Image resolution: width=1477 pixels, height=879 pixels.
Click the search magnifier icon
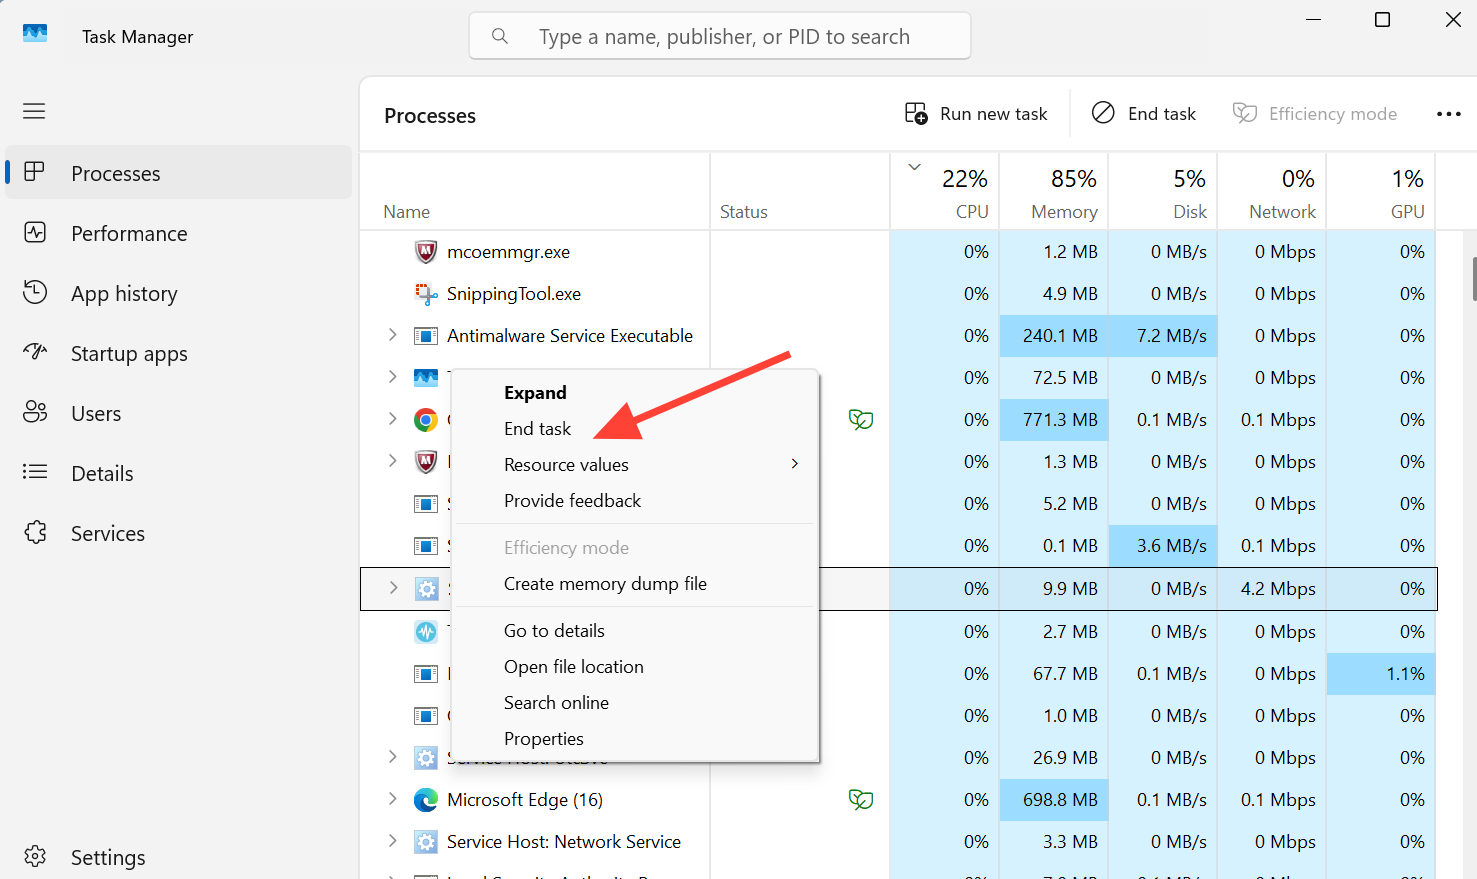[x=500, y=36]
